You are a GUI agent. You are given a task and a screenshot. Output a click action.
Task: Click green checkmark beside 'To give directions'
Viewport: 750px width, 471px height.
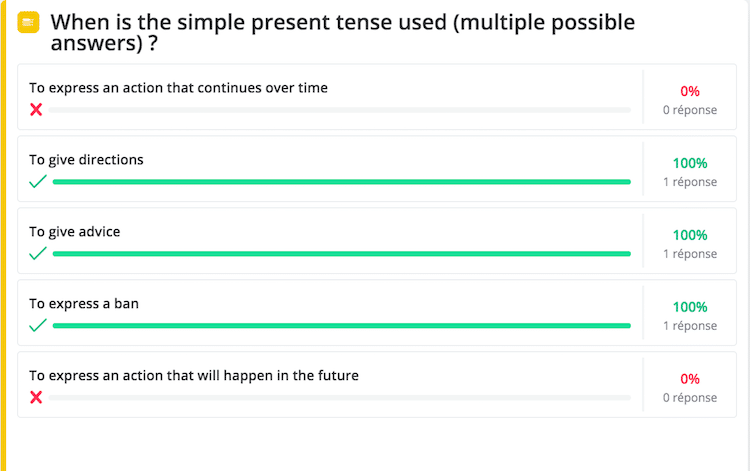pyautogui.click(x=38, y=182)
